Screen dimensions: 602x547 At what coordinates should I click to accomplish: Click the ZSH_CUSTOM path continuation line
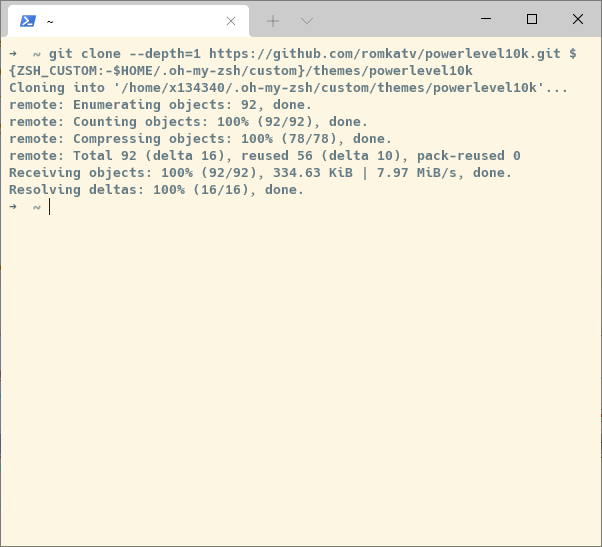[241, 71]
